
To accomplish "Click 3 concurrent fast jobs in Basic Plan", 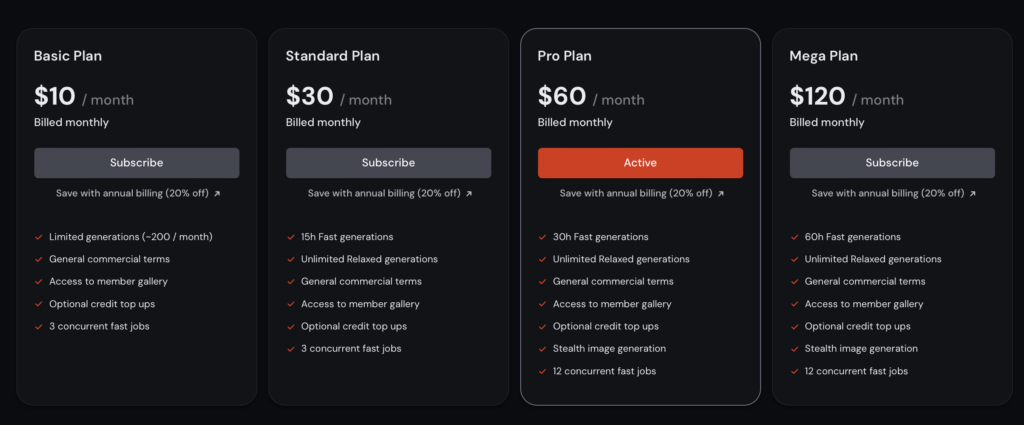I will pyautogui.click(x=99, y=326).
